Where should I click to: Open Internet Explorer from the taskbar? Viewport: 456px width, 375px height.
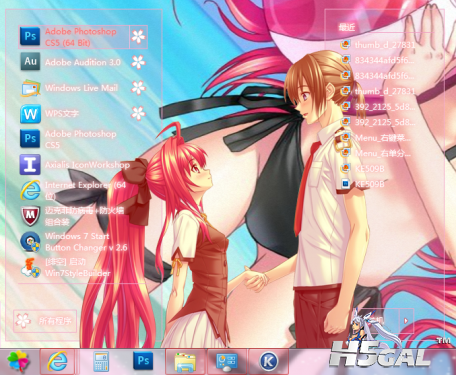click(57, 361)
